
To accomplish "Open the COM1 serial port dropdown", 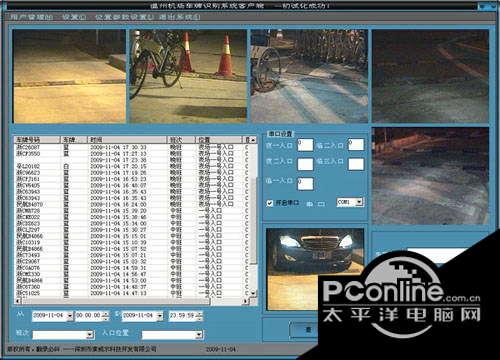I will coord(359,202).
